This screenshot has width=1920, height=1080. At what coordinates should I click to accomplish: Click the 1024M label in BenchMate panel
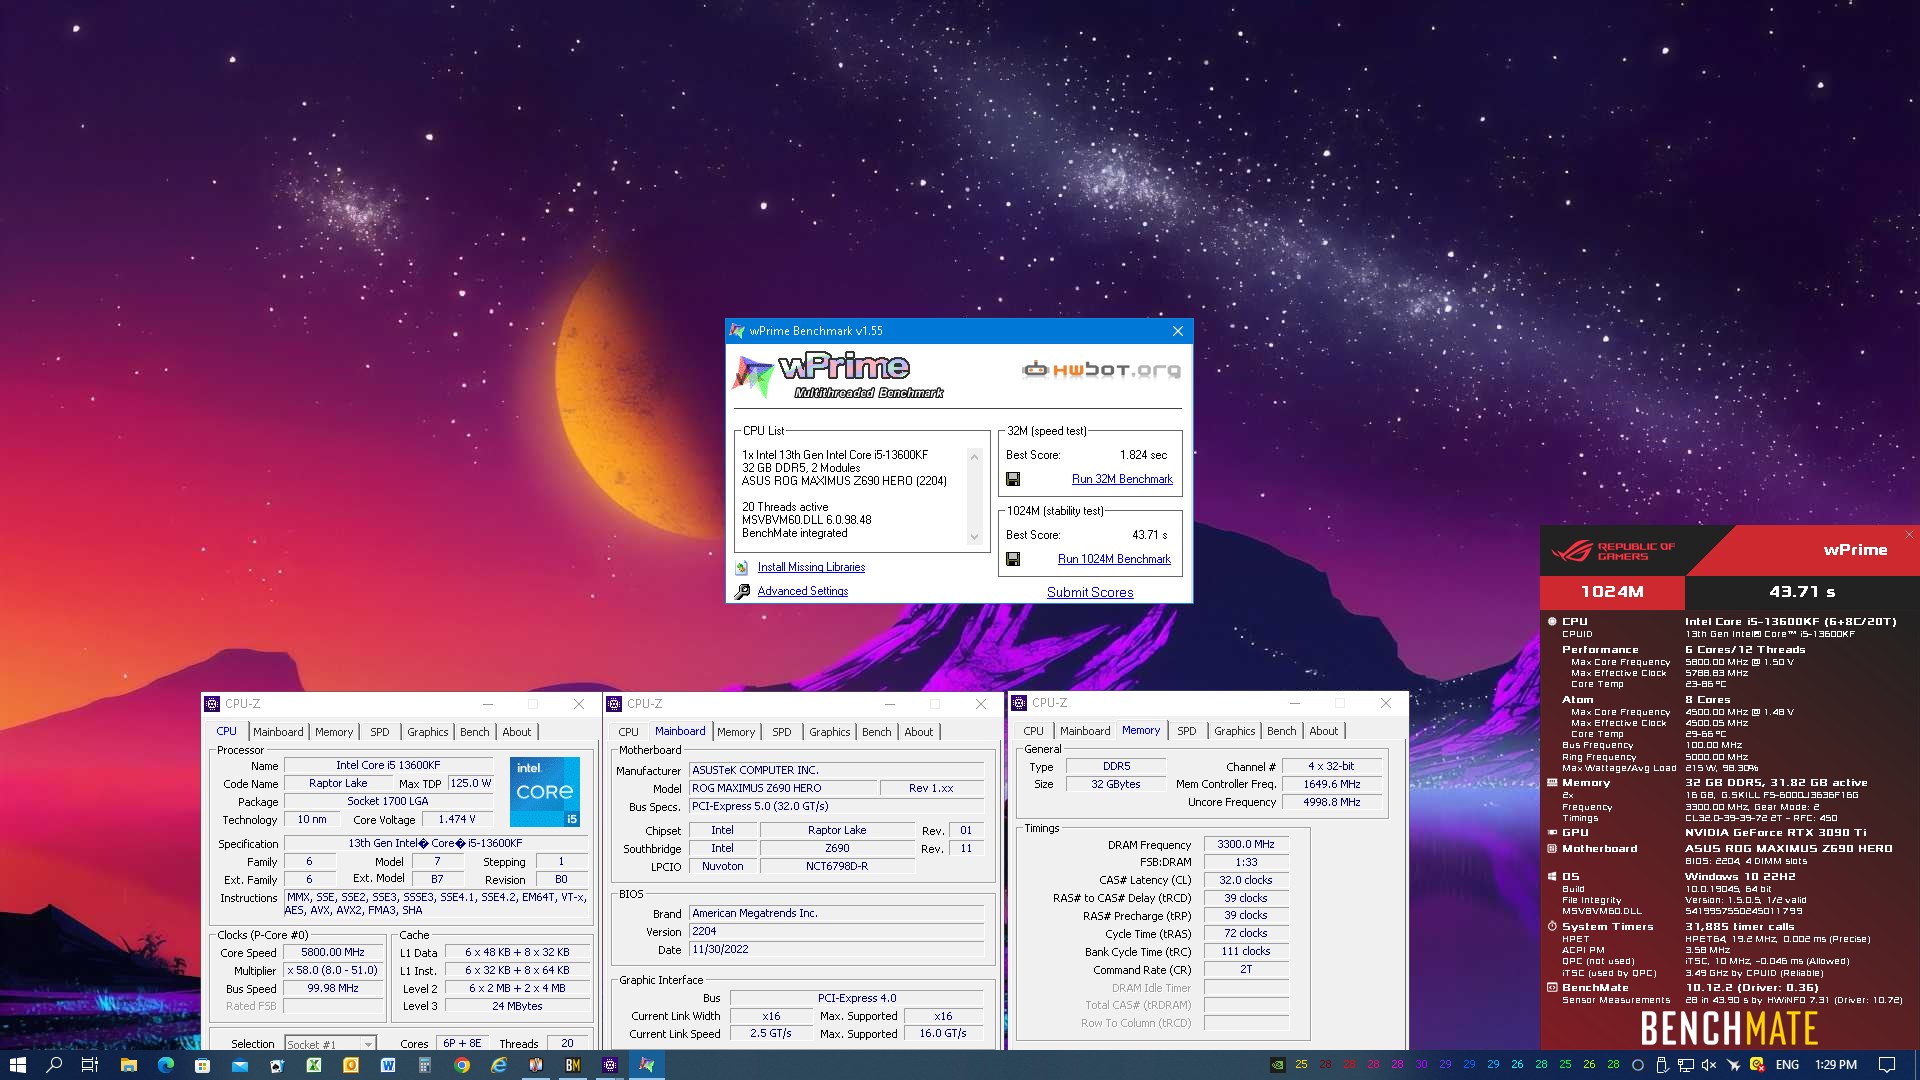pyautogui.click(x=1612, y=591)
